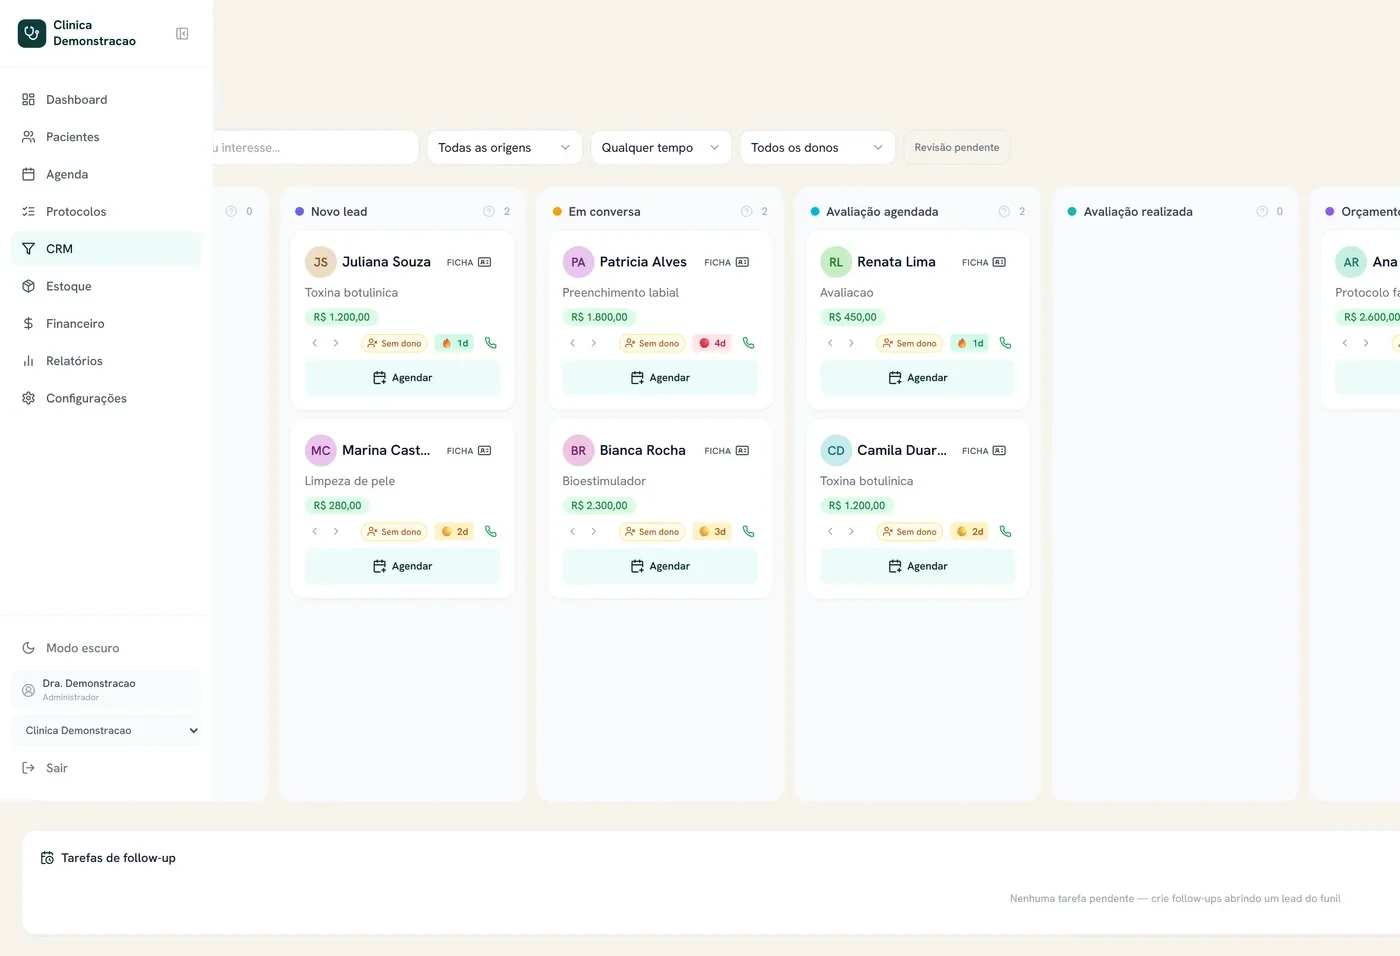Click the phone icon on Patricia Alves card
Image resolution: width=1400 pixels, height=956 pixels.
coord(749,343)
